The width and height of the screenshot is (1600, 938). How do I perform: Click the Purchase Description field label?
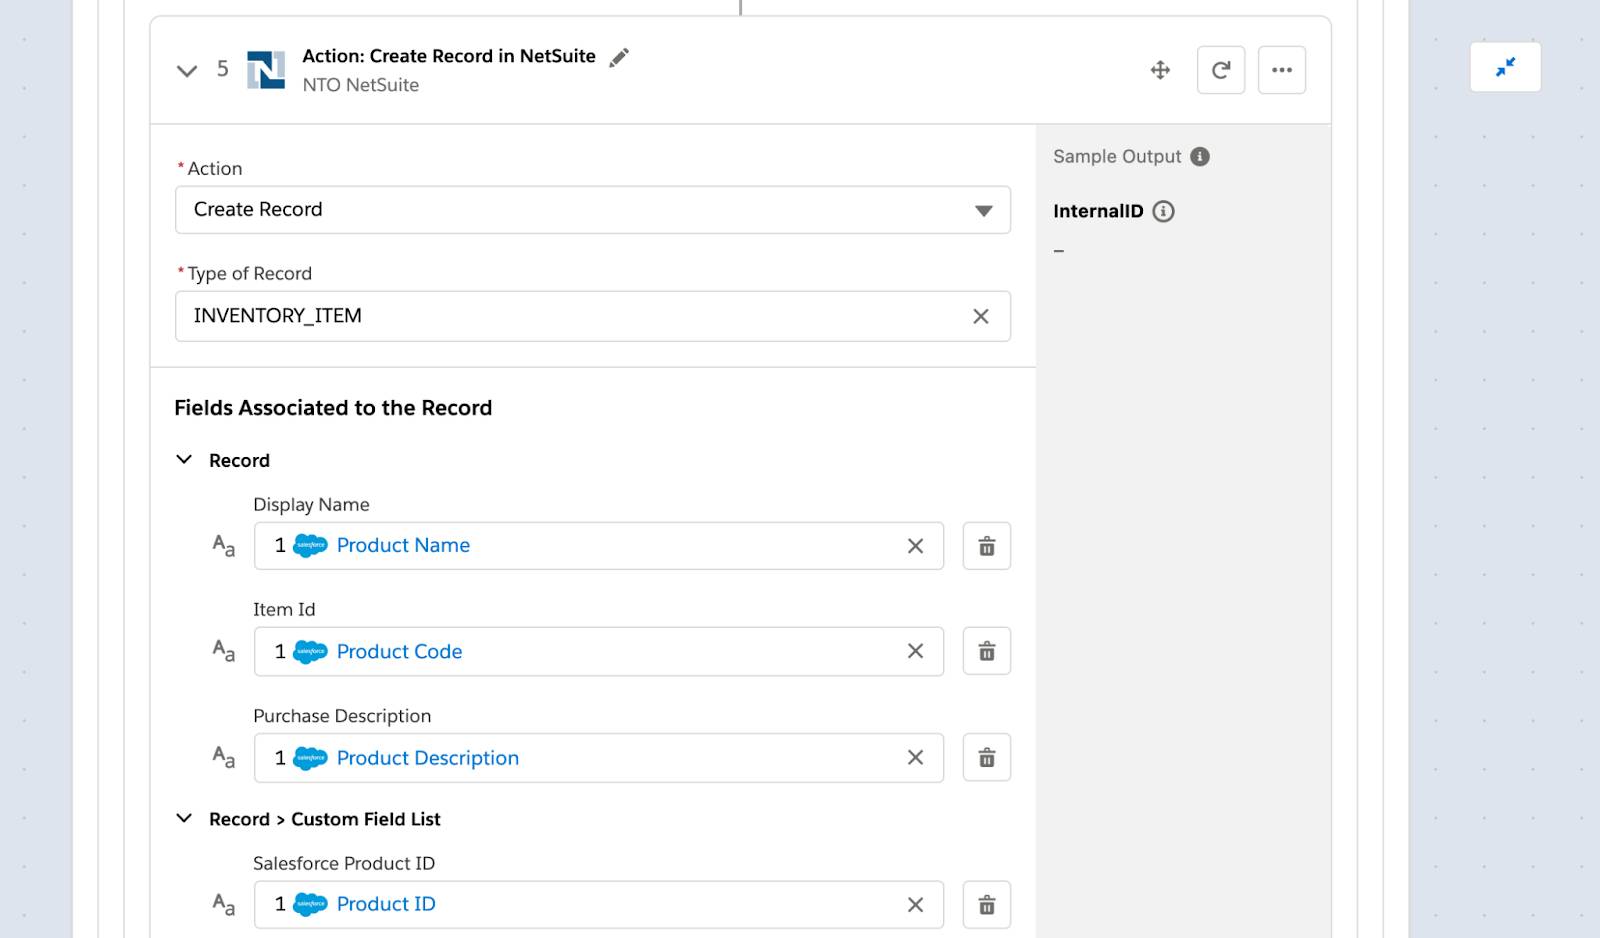(x=342, y=716)
